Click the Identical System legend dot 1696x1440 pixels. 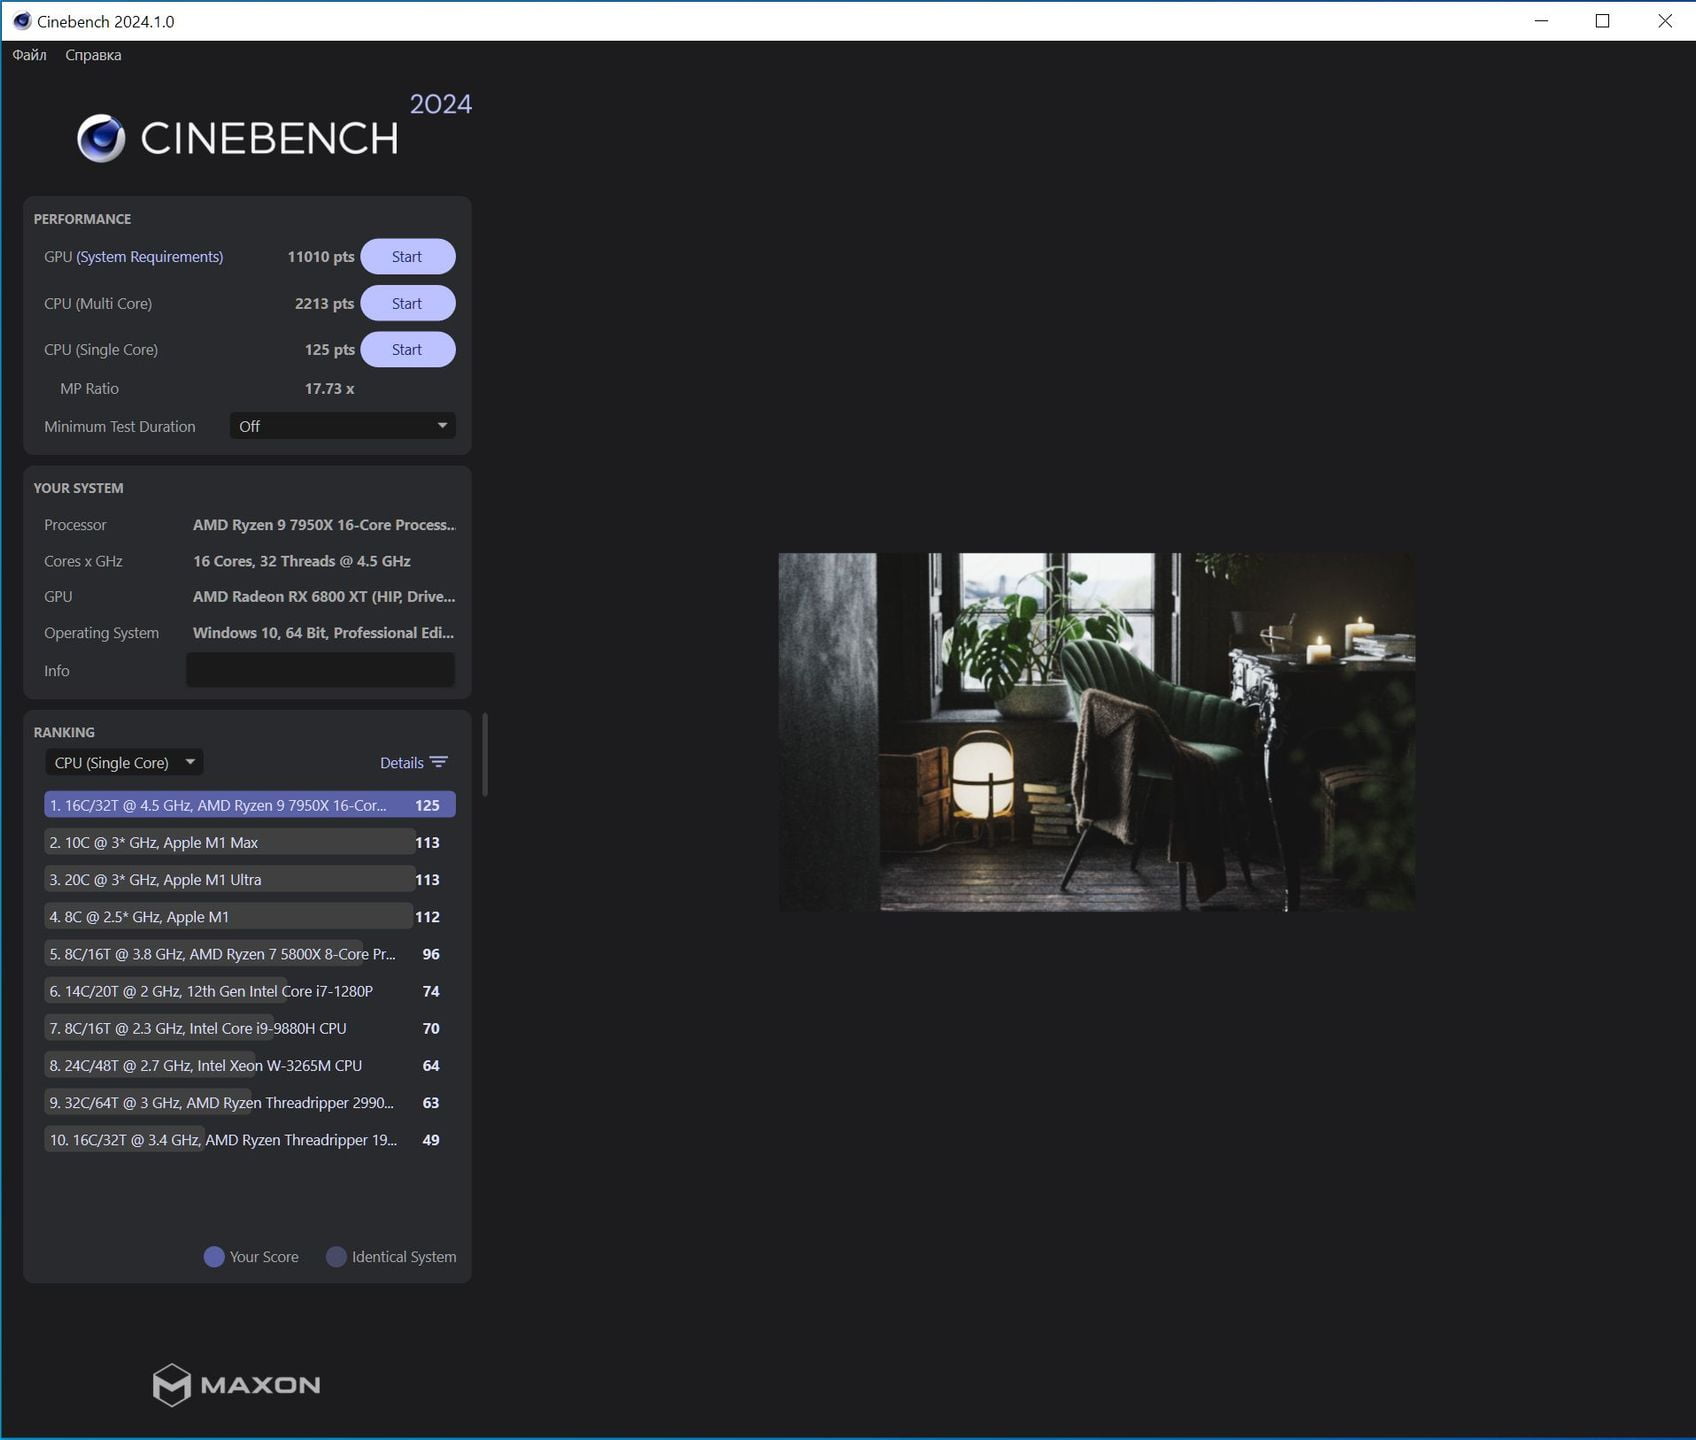coord(336,1257)
